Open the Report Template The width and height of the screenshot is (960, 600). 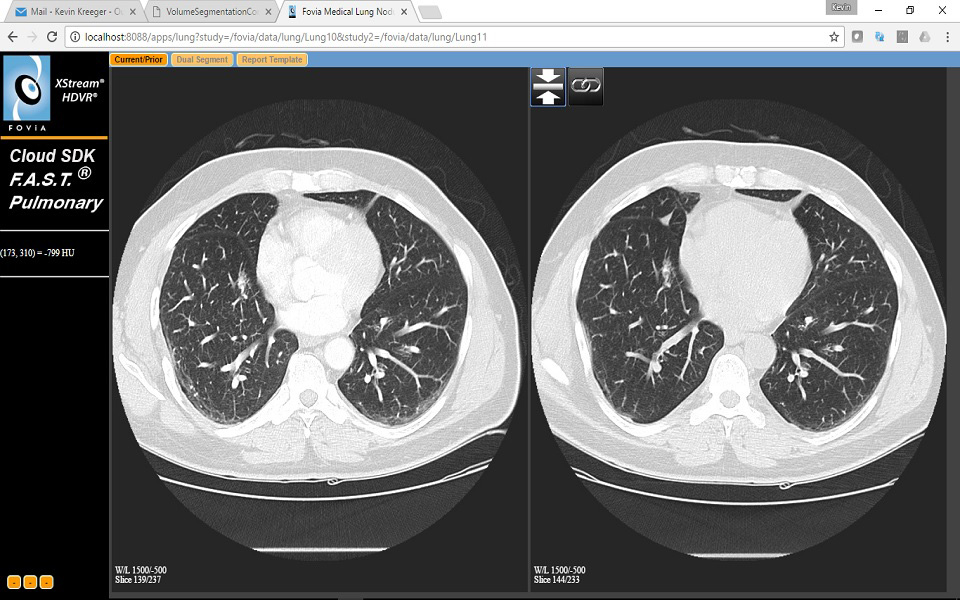click(271, 59)
